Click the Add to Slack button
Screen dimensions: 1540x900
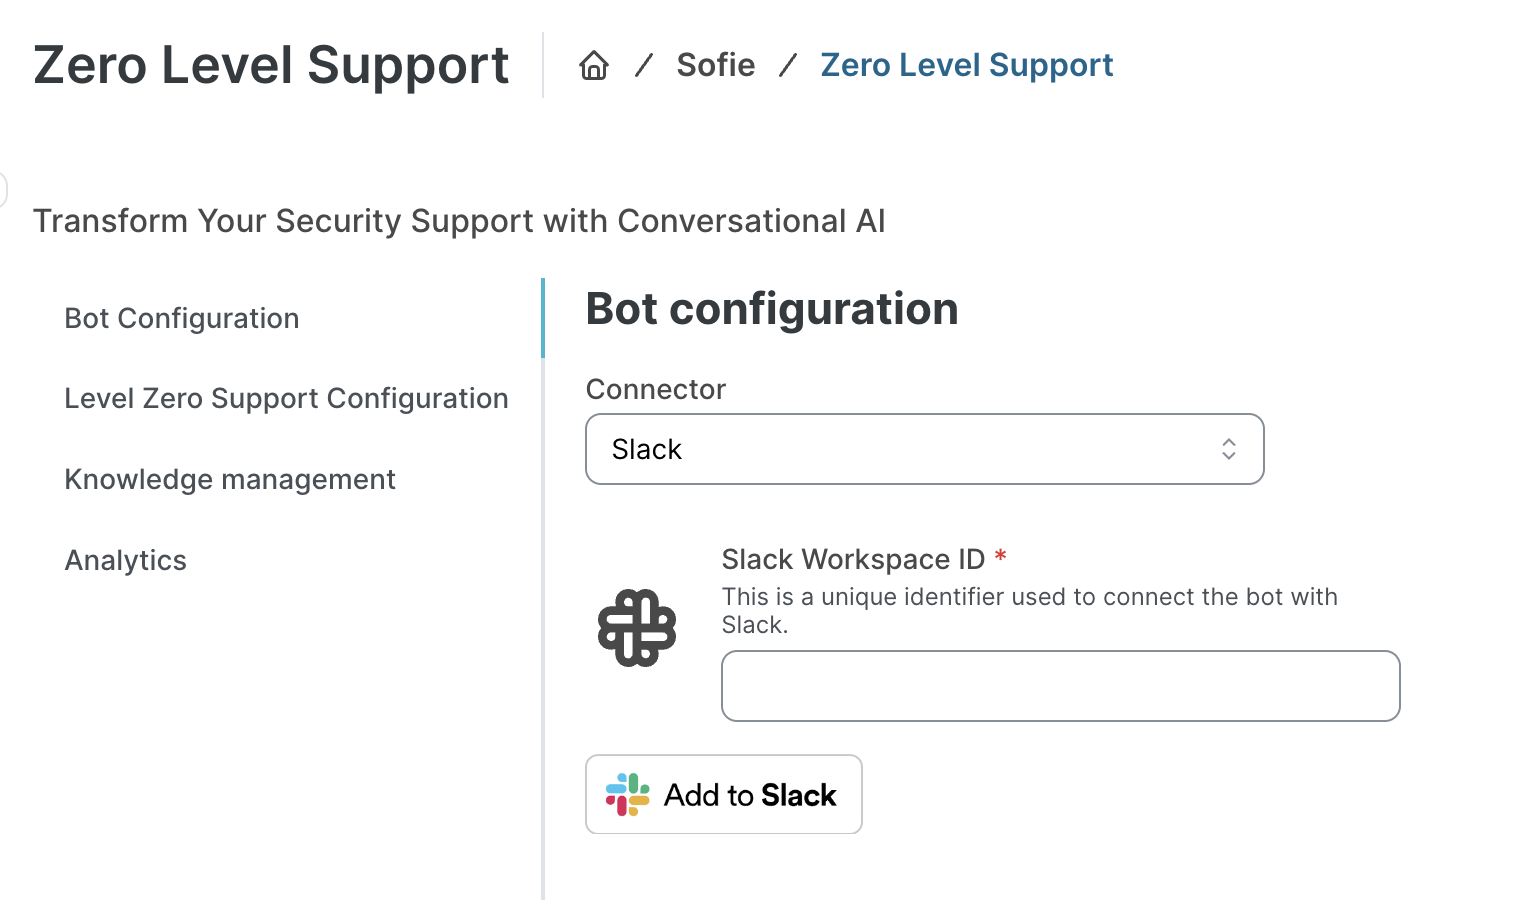click(723, 794)
